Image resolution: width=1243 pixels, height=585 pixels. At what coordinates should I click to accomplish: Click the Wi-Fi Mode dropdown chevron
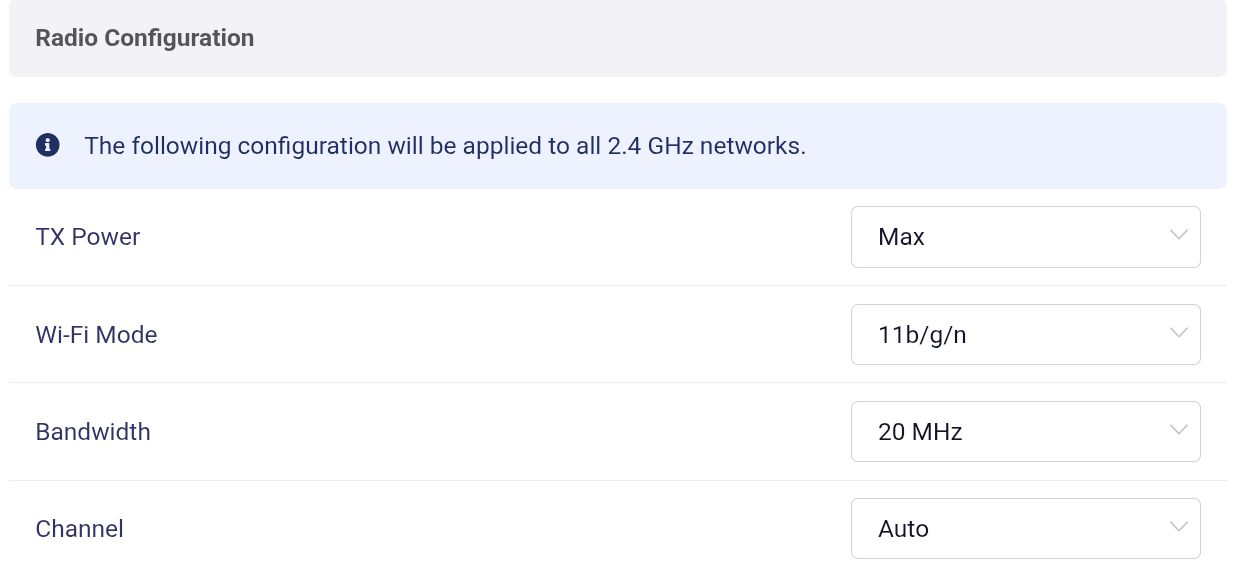(1178, 333)
